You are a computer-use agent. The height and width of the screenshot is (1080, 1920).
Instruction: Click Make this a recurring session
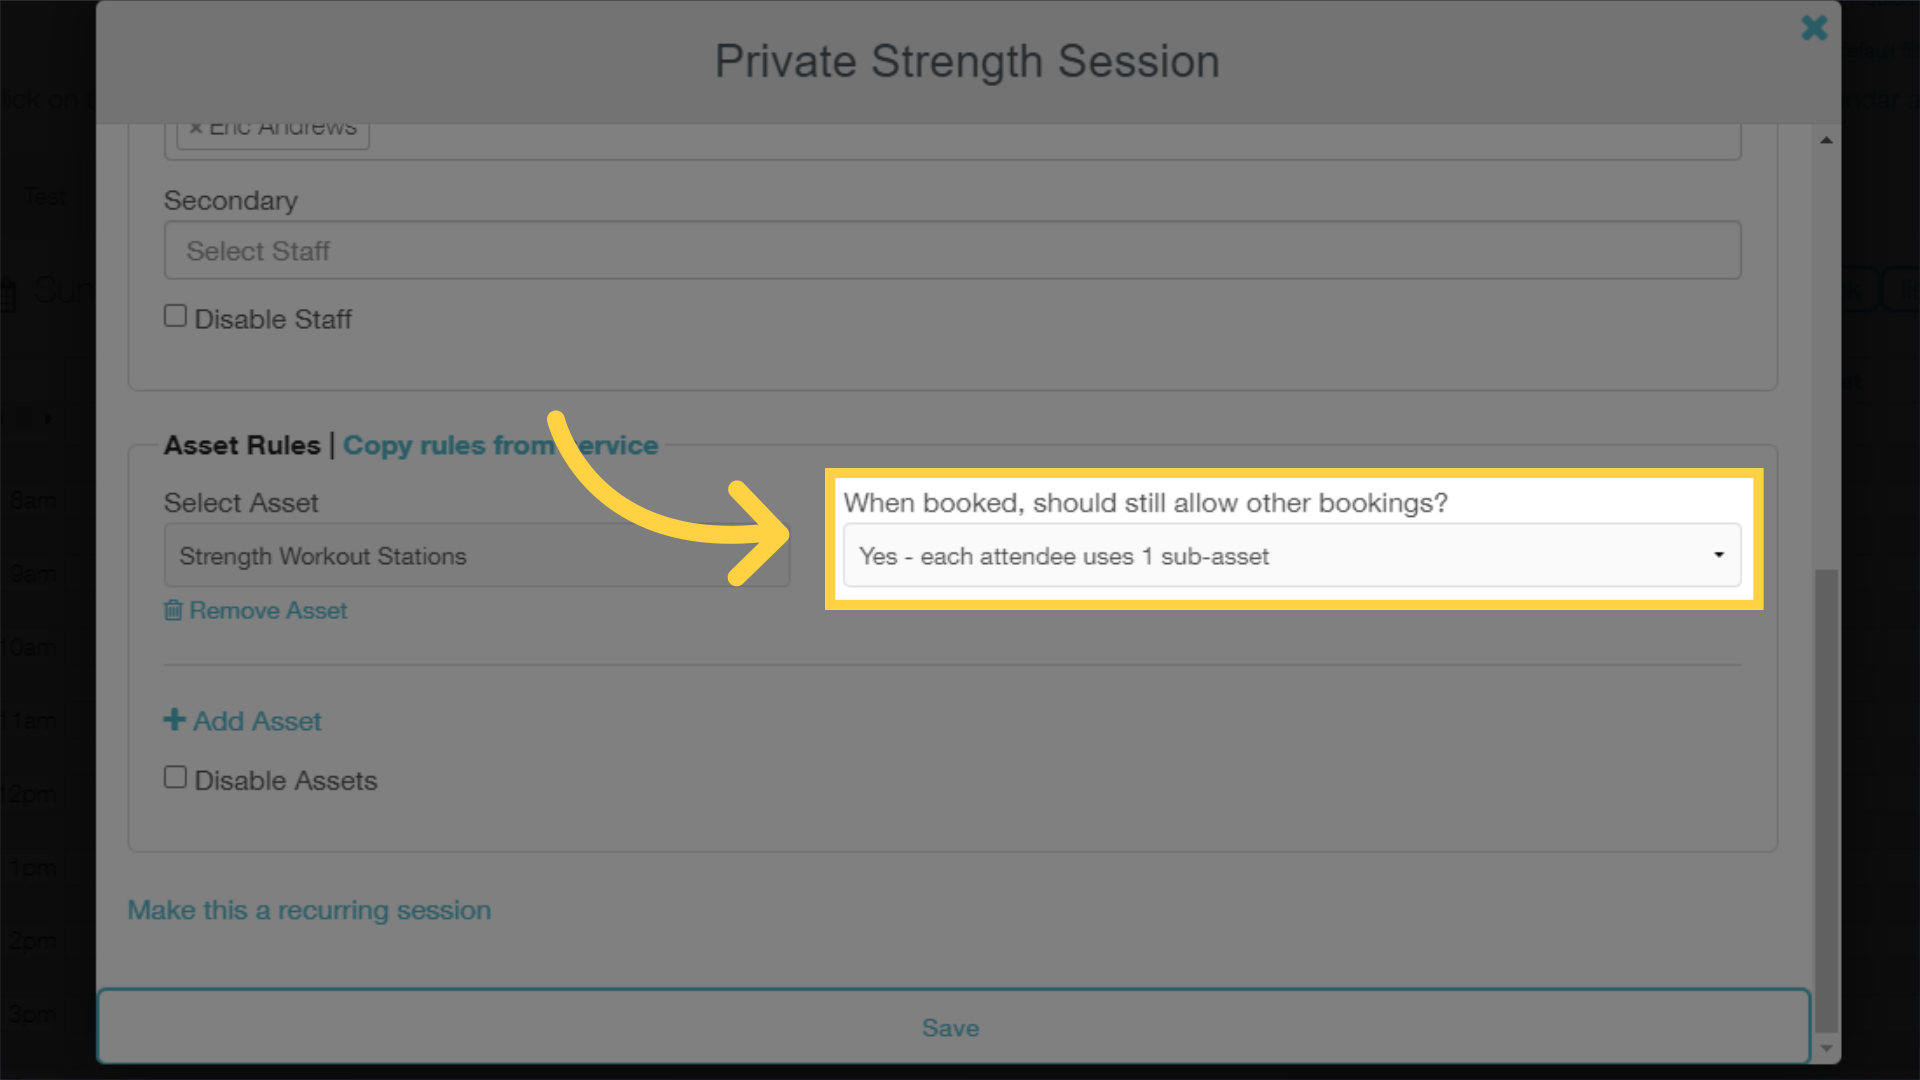[x=309, y=910]
